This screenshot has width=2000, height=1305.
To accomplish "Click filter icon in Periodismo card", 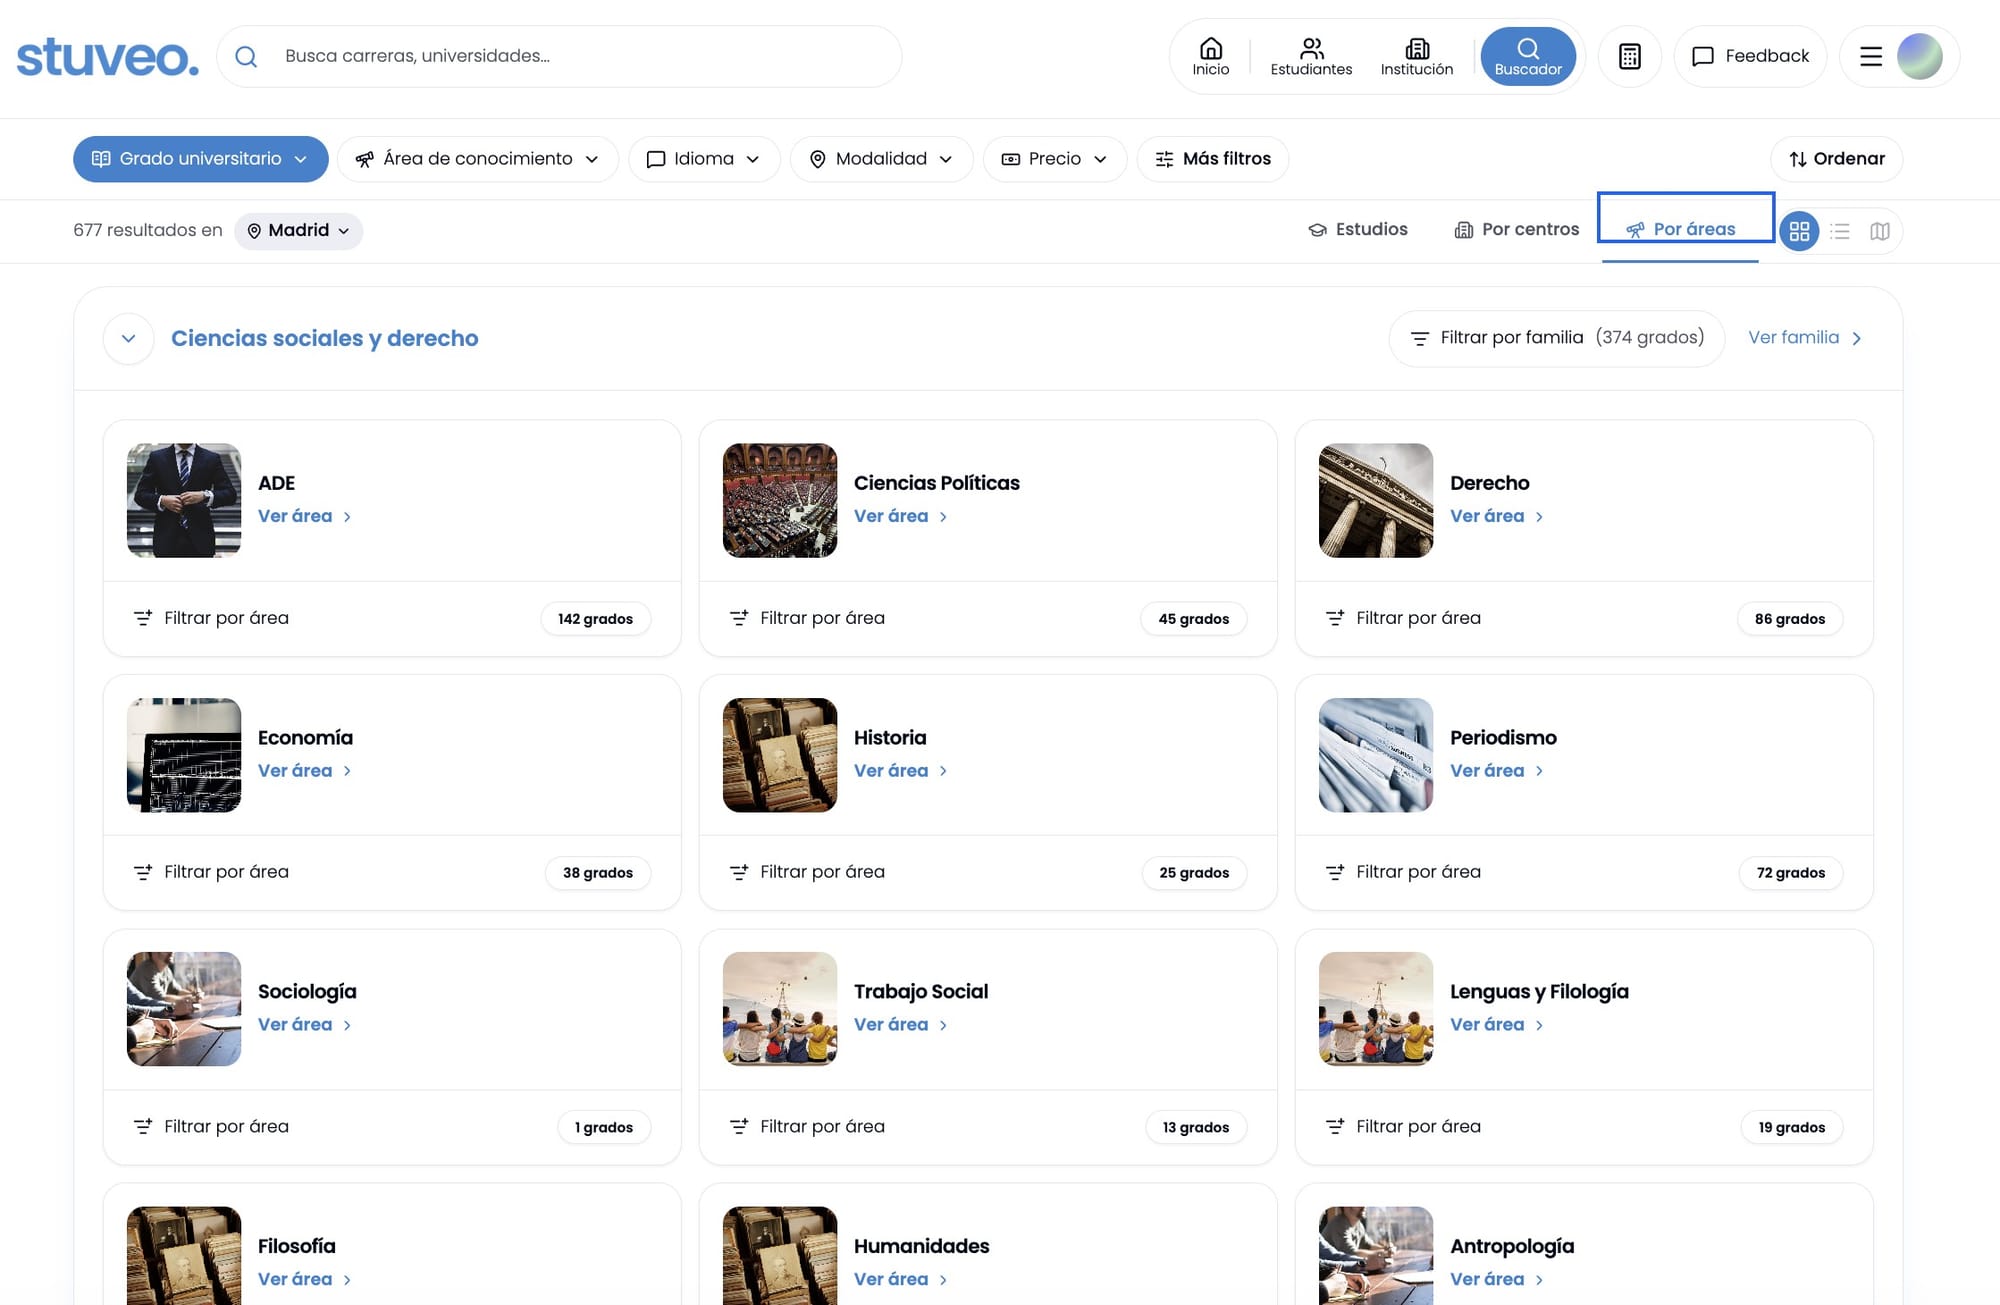I will 1335,872.
